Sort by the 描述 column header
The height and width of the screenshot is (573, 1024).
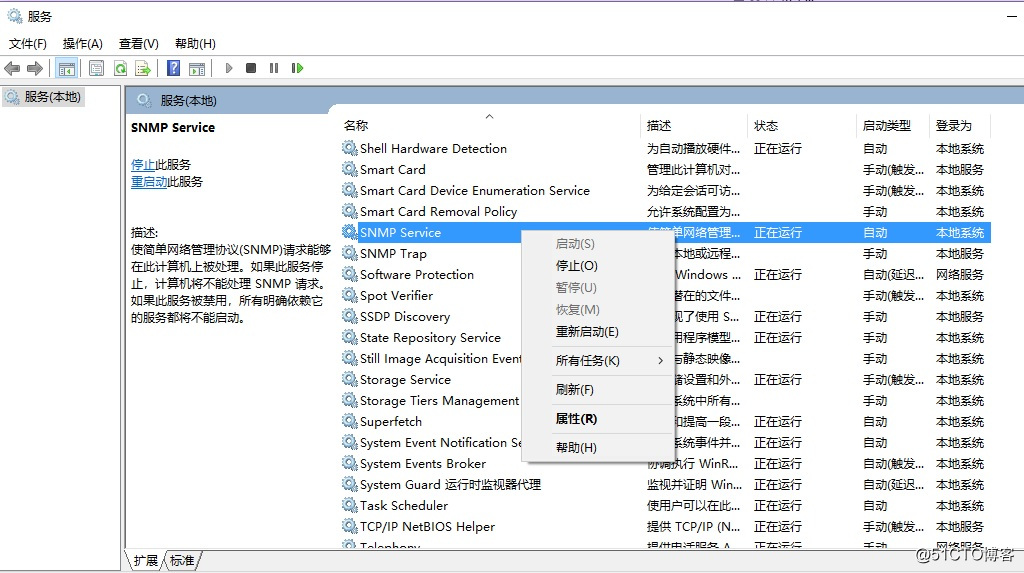click(694, 125)
